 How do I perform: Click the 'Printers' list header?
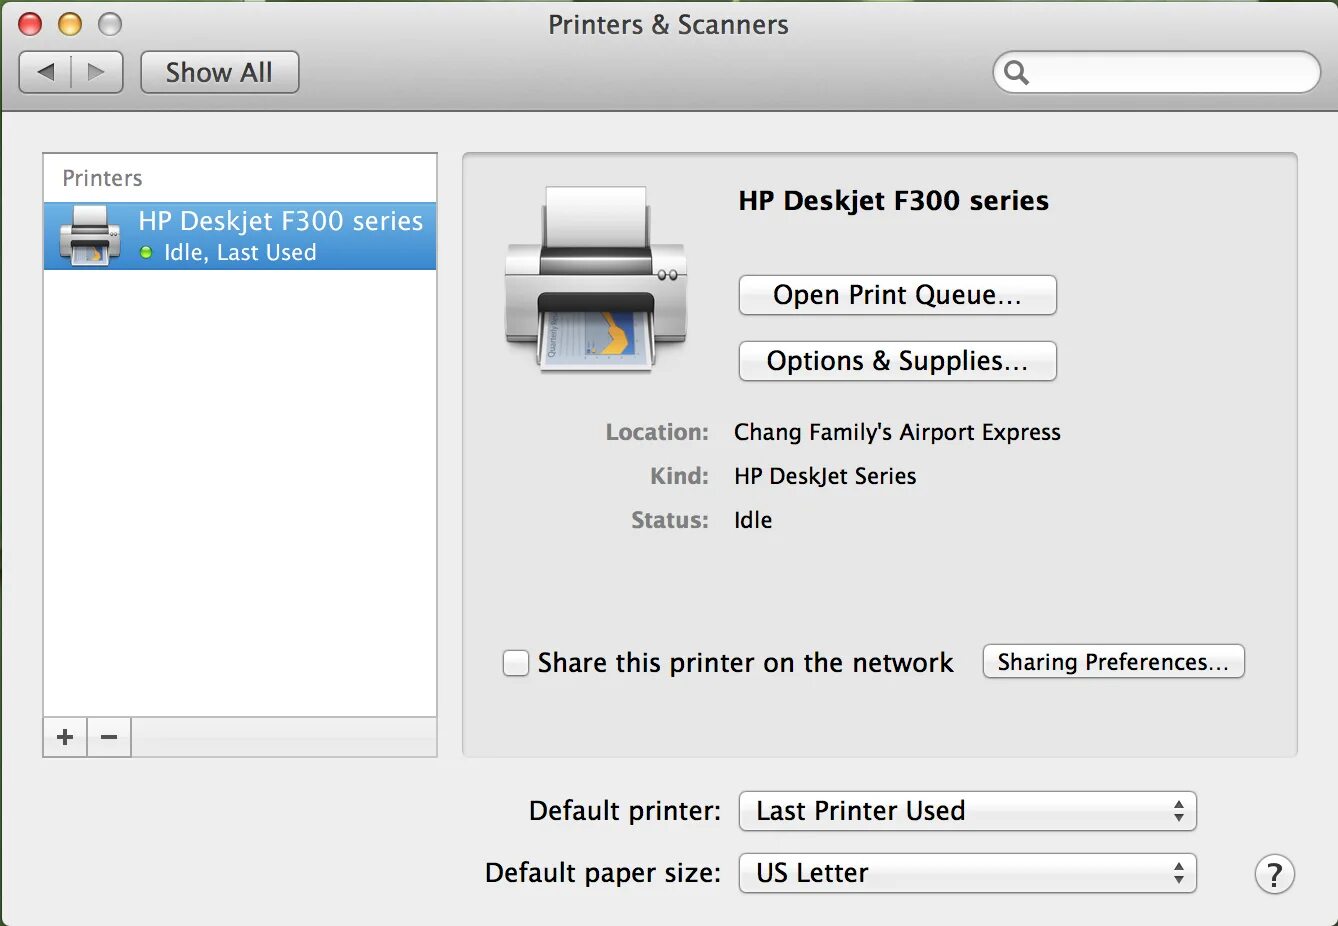(102, 178)
